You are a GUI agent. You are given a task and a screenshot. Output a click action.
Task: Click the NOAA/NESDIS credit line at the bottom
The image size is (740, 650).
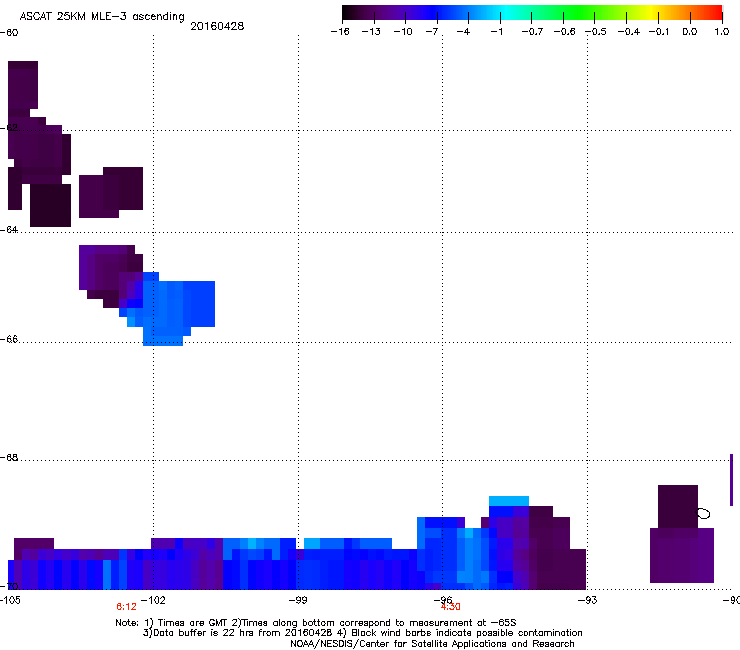[x=432, y=644]
